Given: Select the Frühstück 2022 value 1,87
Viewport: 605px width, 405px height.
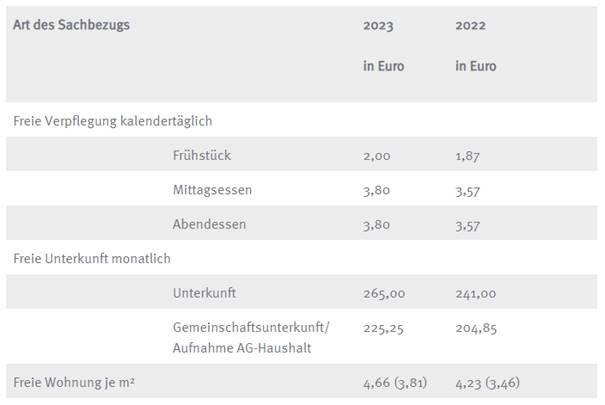Looking at the screenshot, I should point(467,156).
